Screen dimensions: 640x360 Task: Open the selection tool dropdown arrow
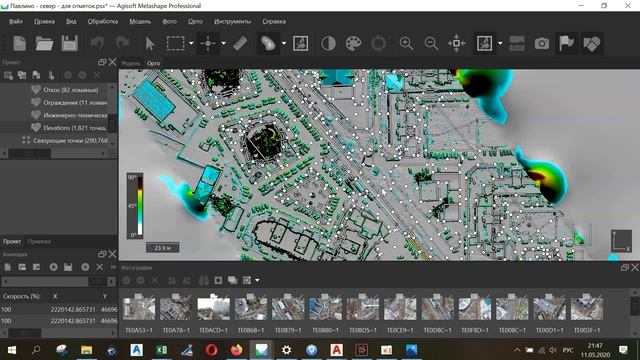[x=191, y=43]
